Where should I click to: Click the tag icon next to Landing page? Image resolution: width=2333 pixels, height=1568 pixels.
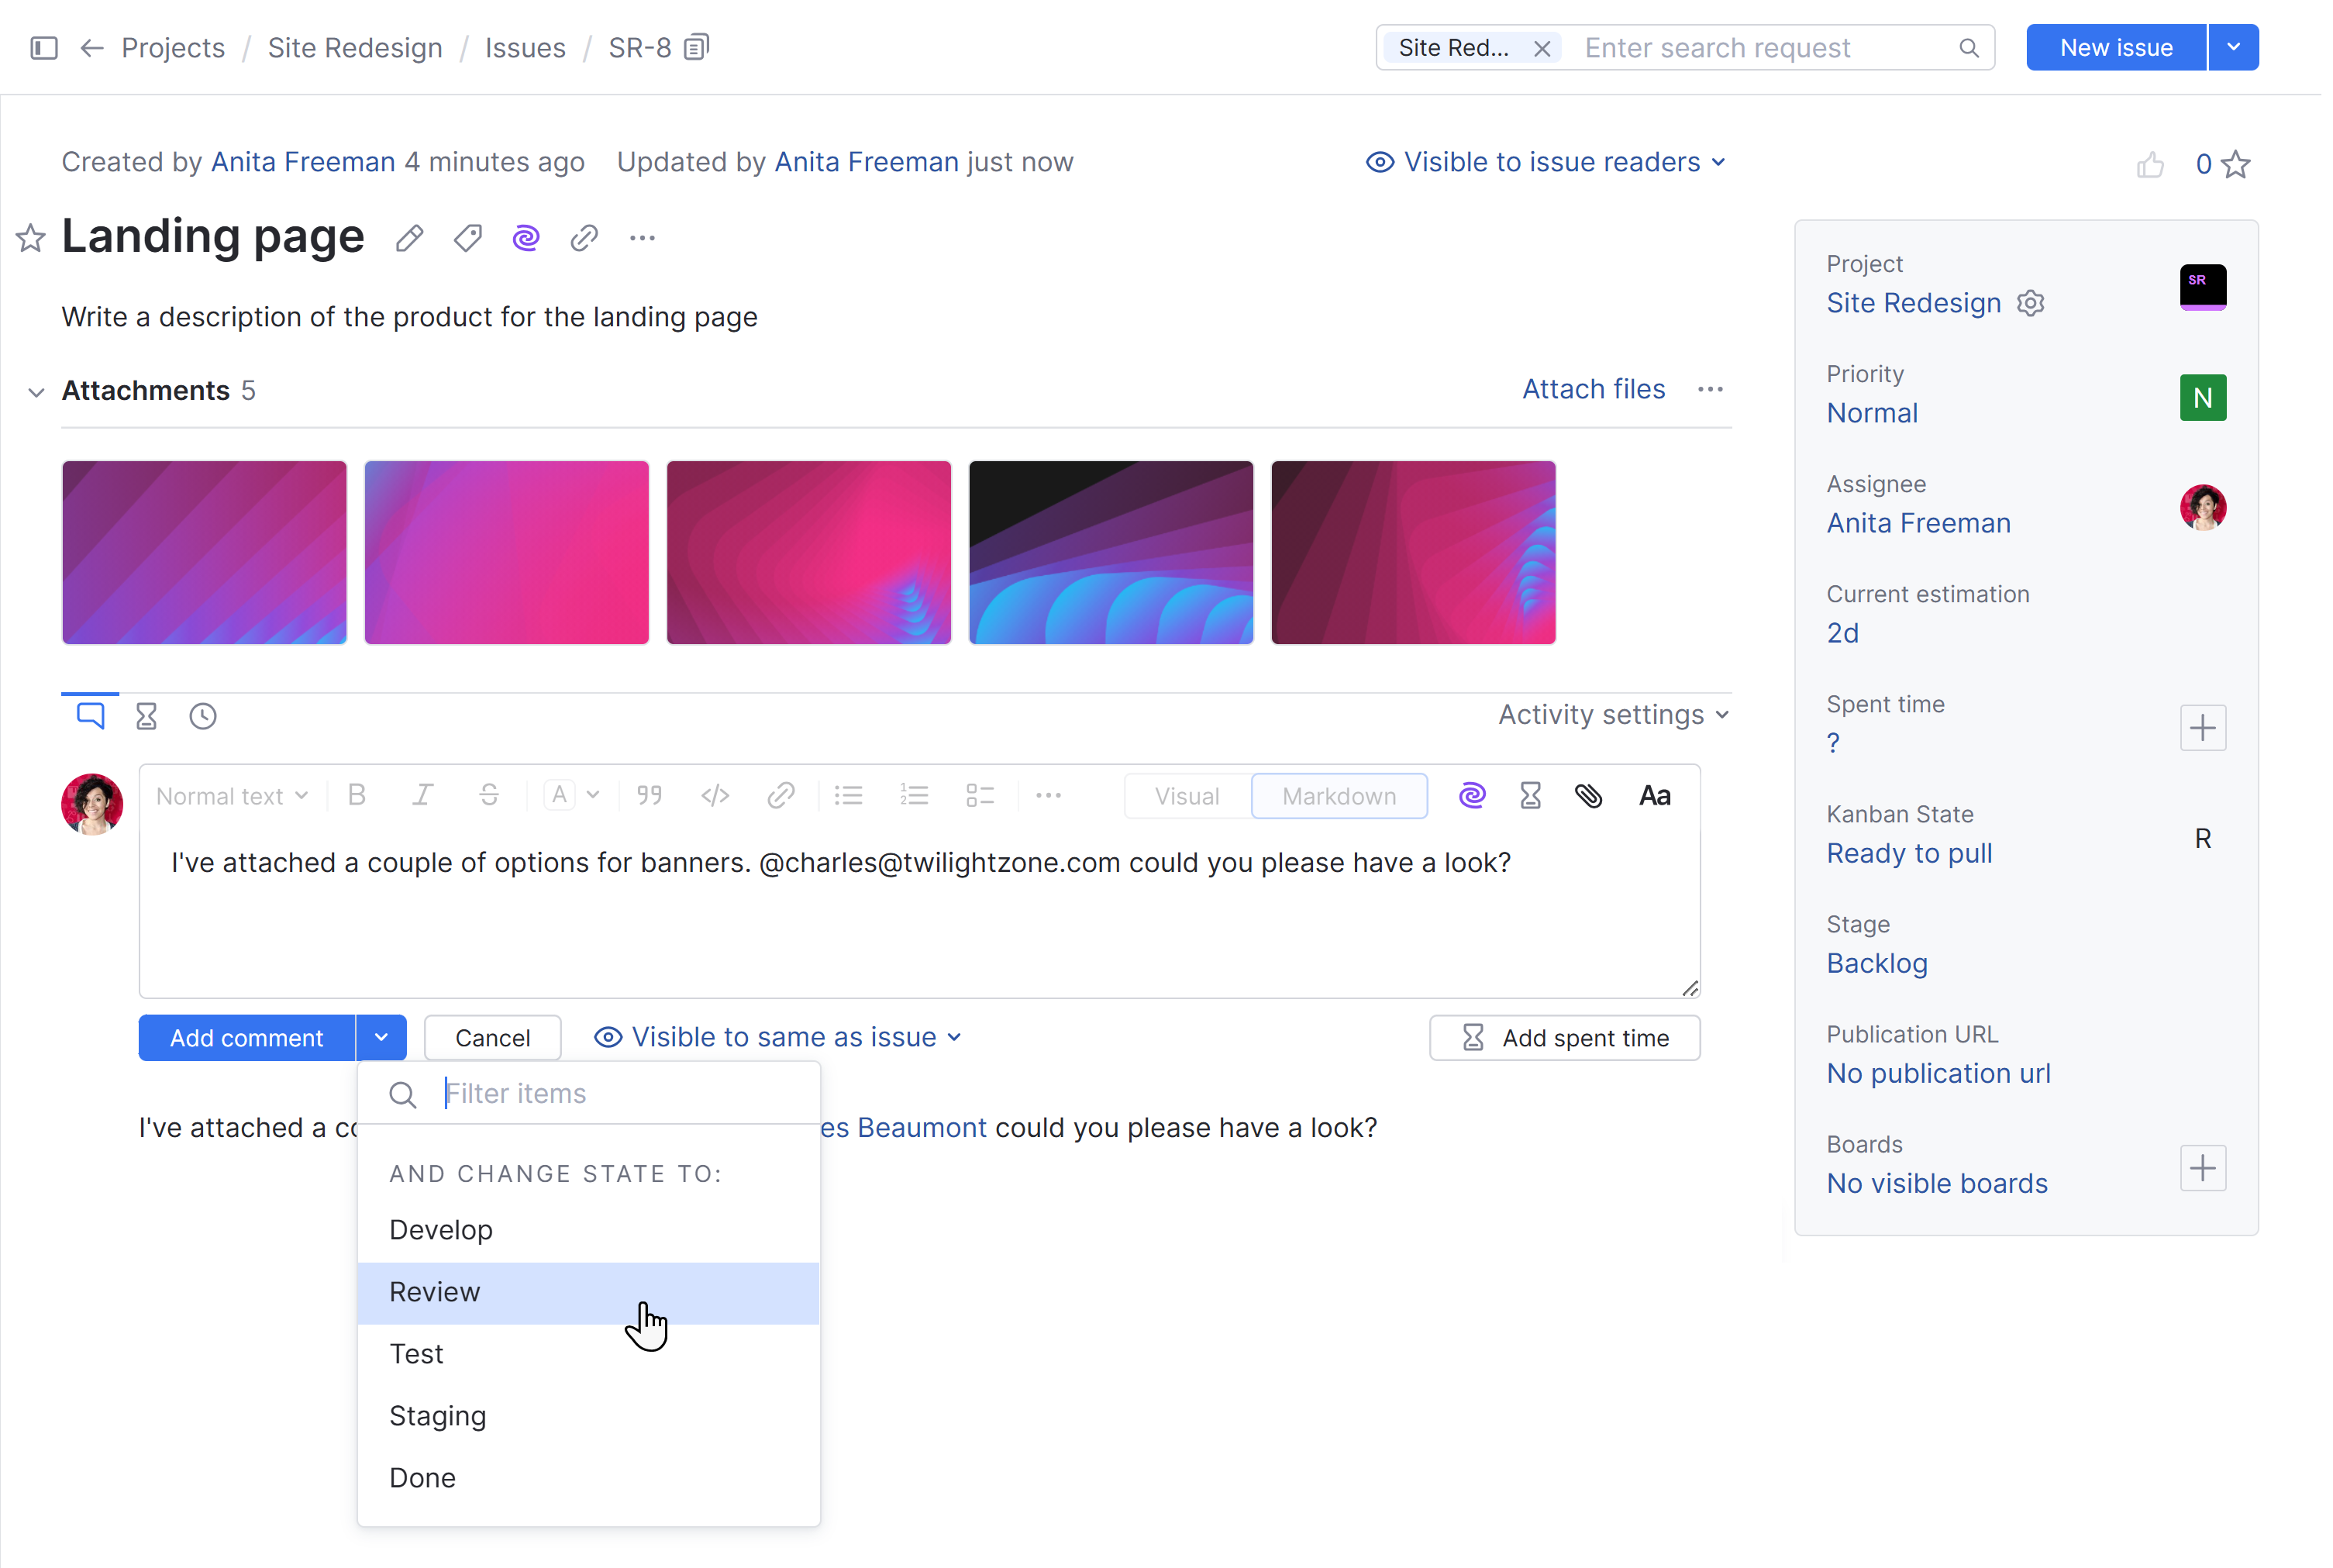(467, 238)
